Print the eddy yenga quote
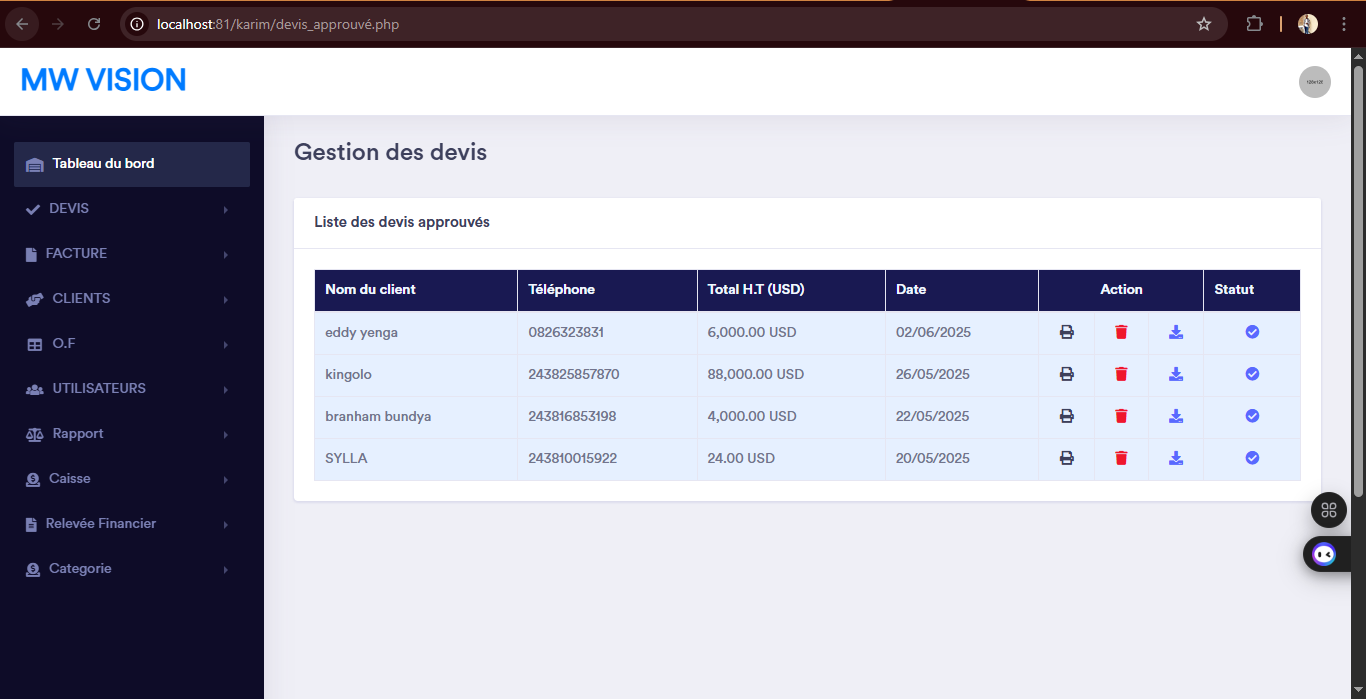 pyautogui.click(x=1066, y=332)
